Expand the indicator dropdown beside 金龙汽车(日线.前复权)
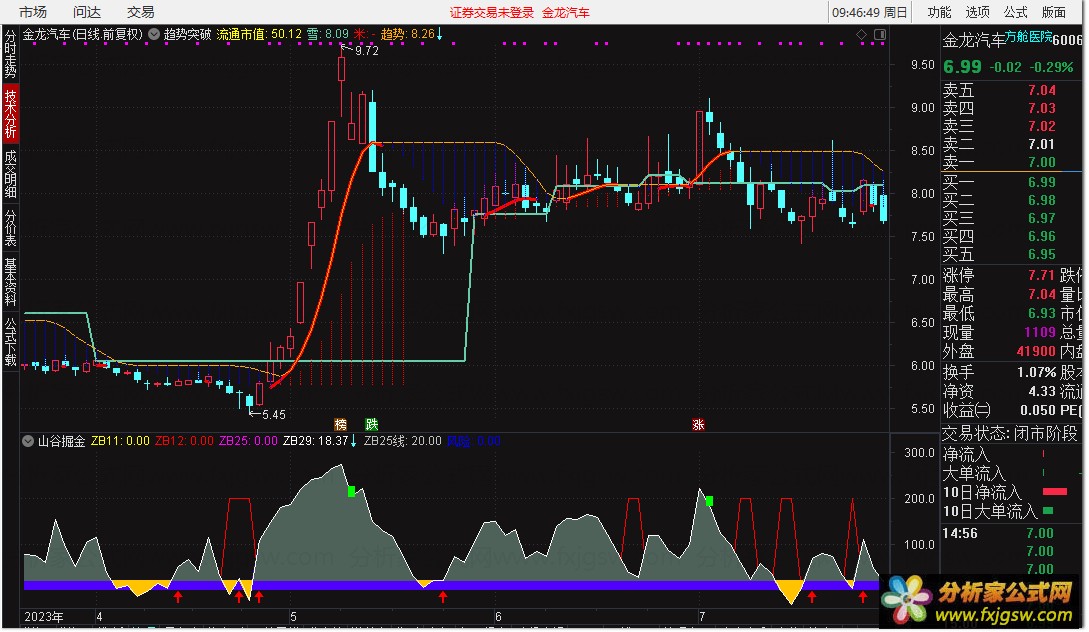 153,34
